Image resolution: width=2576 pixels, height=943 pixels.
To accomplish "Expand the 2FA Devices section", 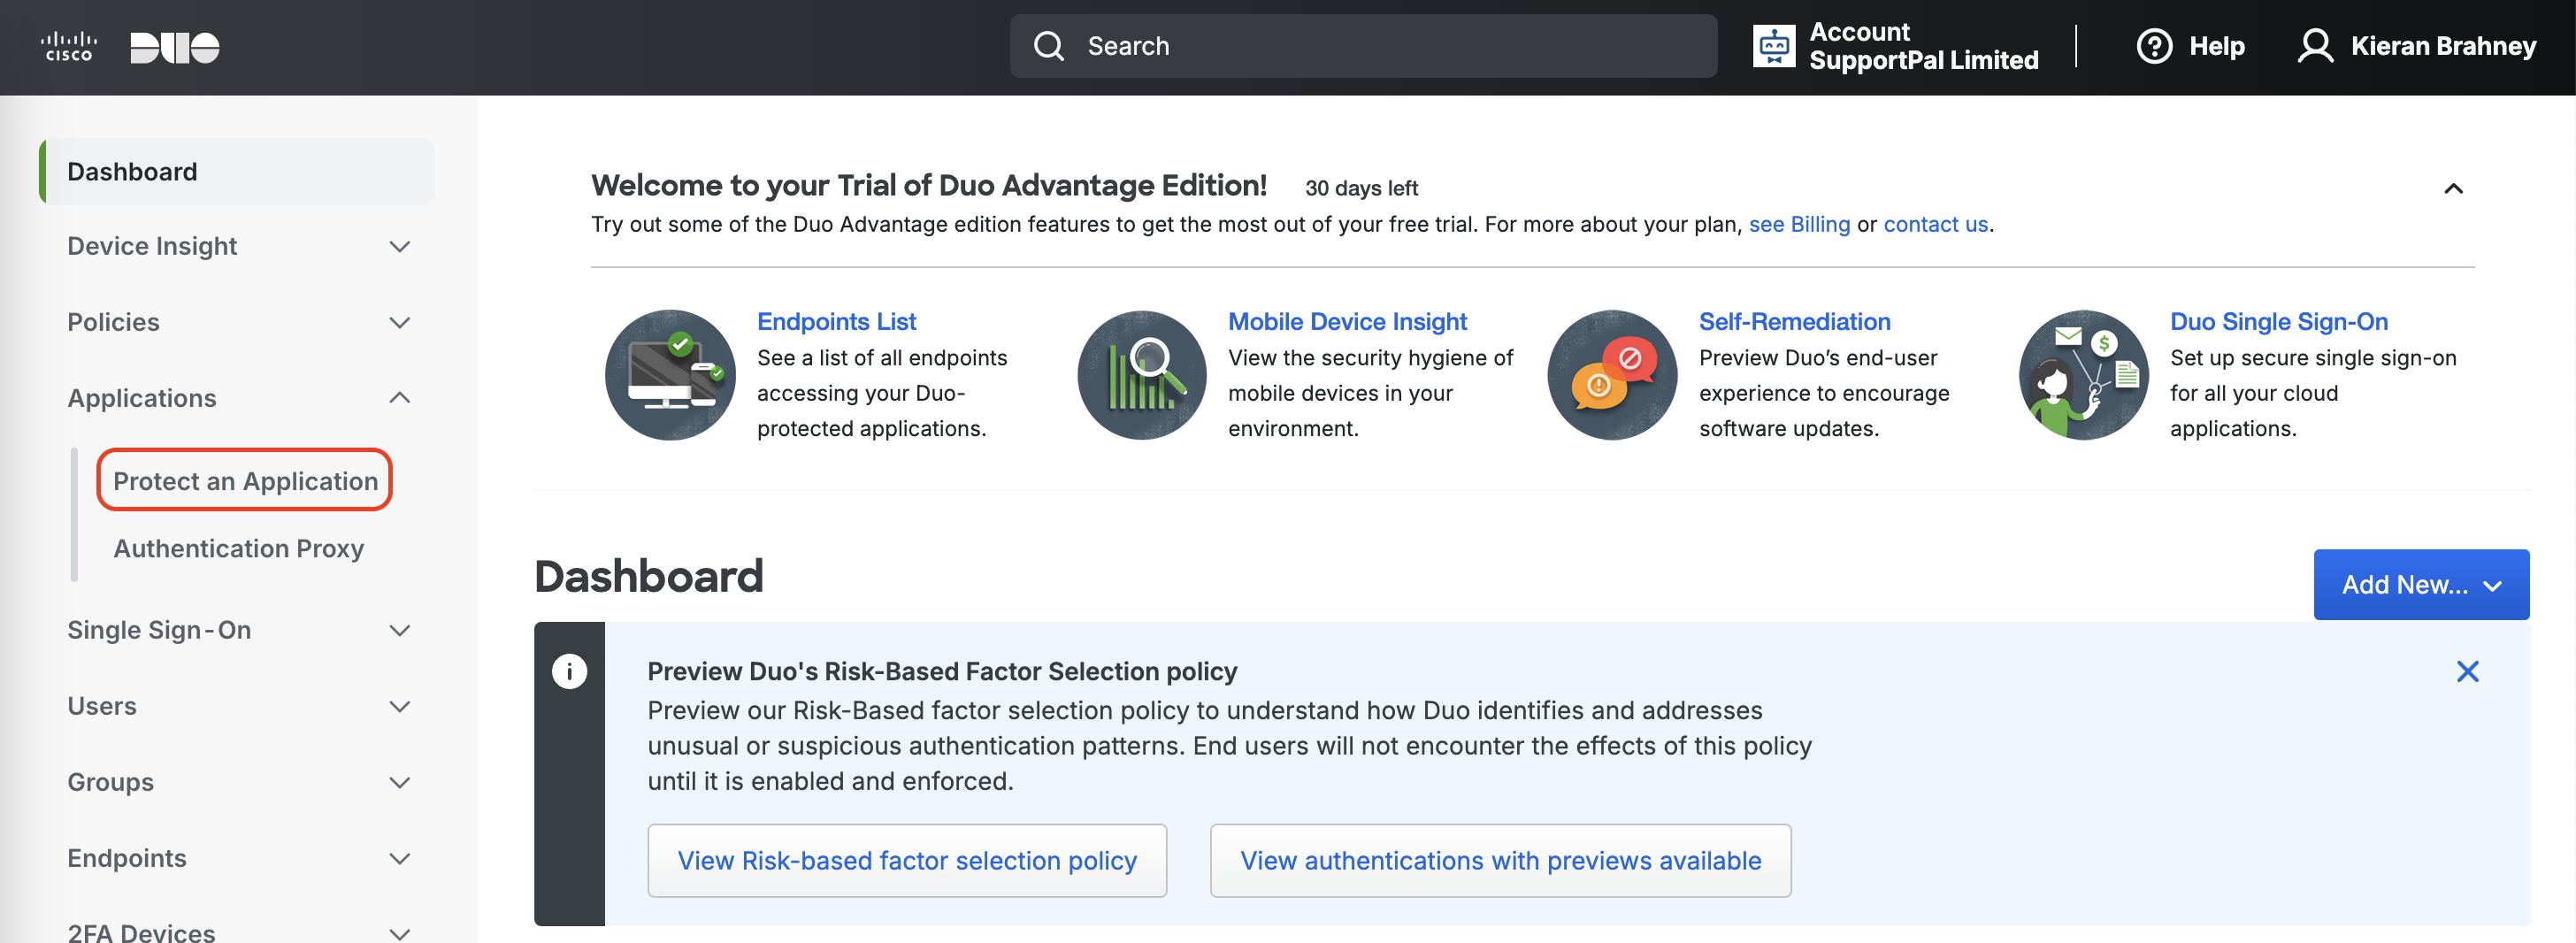I will (400, 933).
